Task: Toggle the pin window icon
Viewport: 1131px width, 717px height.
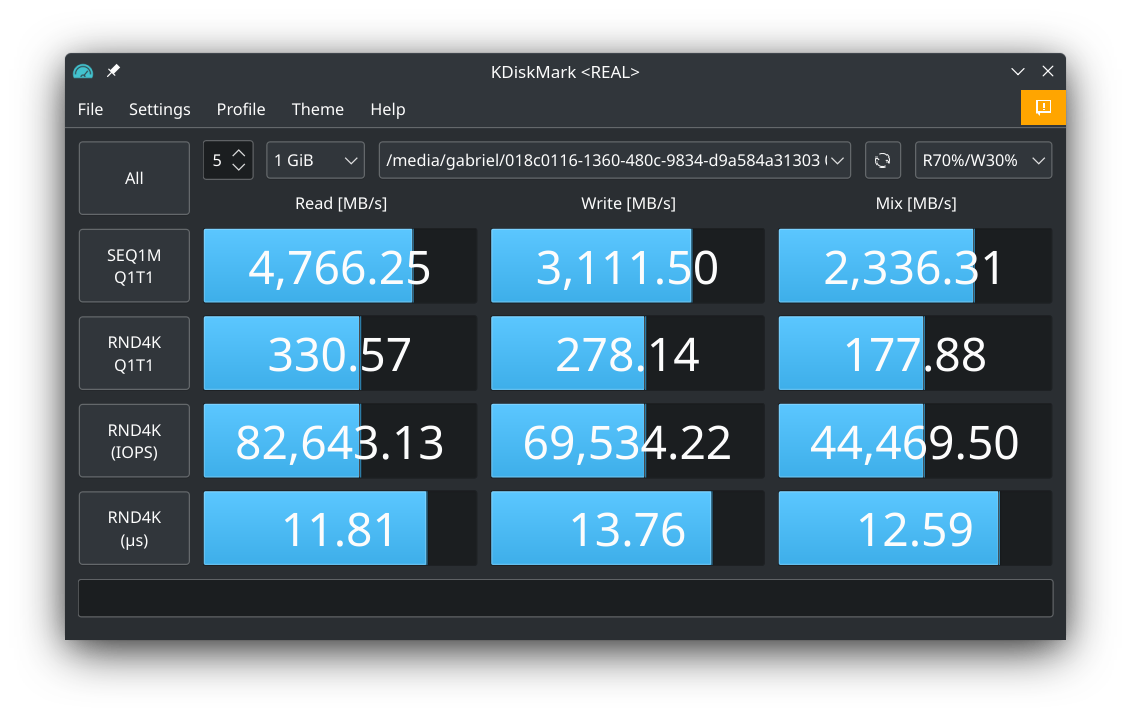Action: (113, 71)
